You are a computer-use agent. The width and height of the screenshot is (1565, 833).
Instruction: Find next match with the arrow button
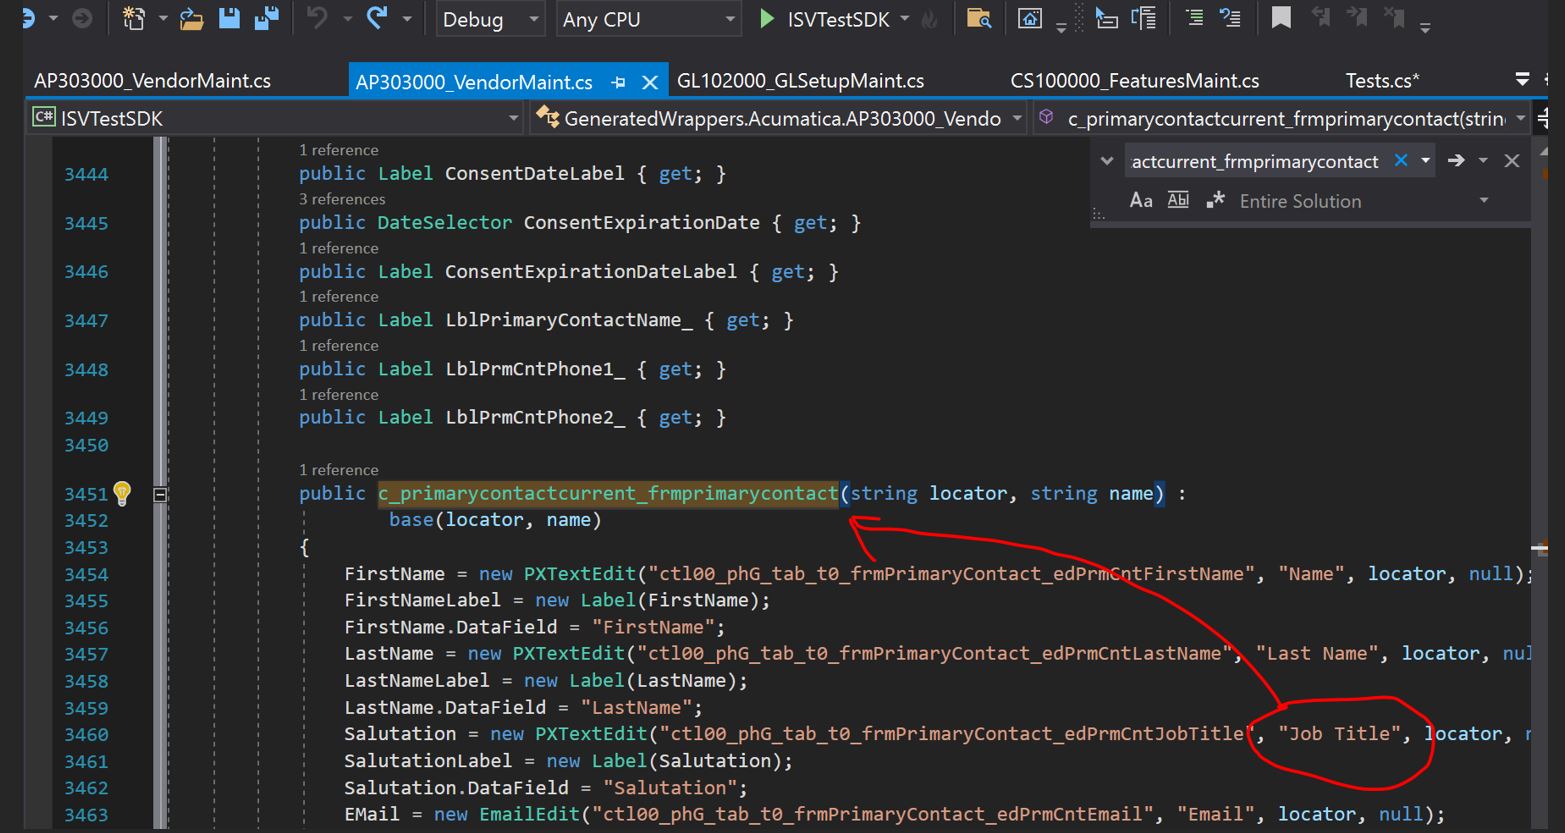click(x=1456, y=160)
